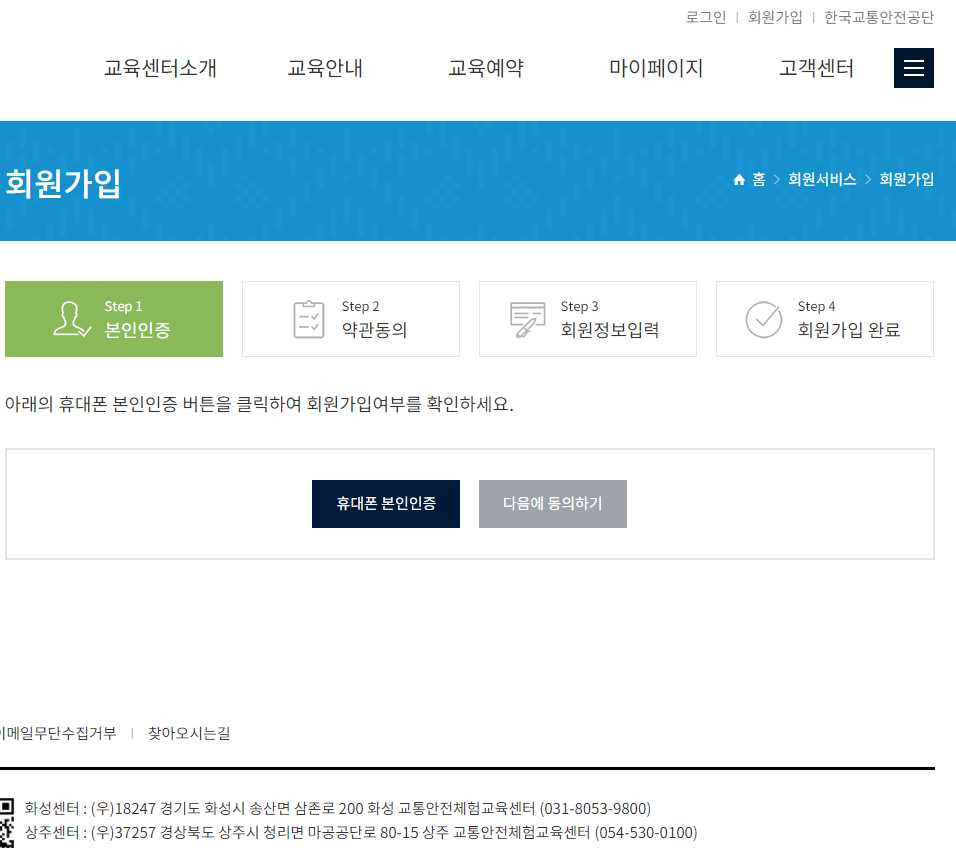Click the Step 3 form pen icon

click(x=527, y=319)
